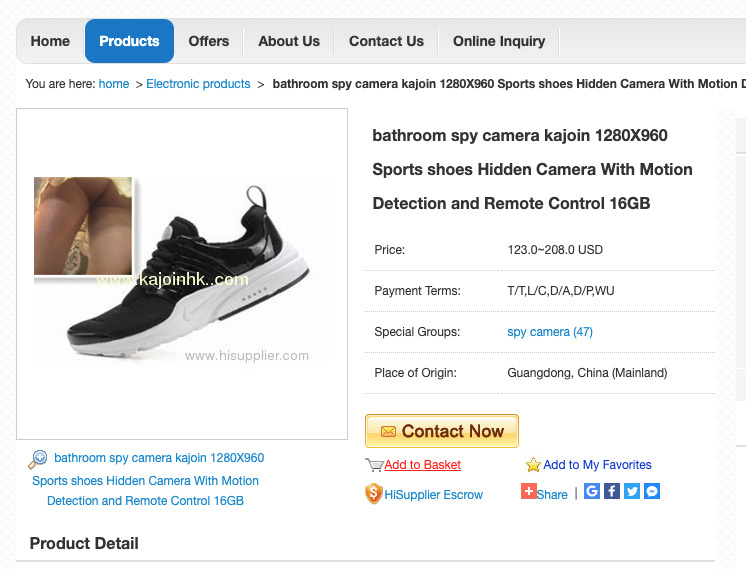Open the Home navigation tab
The width and height of the screenshot is (746, 569).
[50, 41]
